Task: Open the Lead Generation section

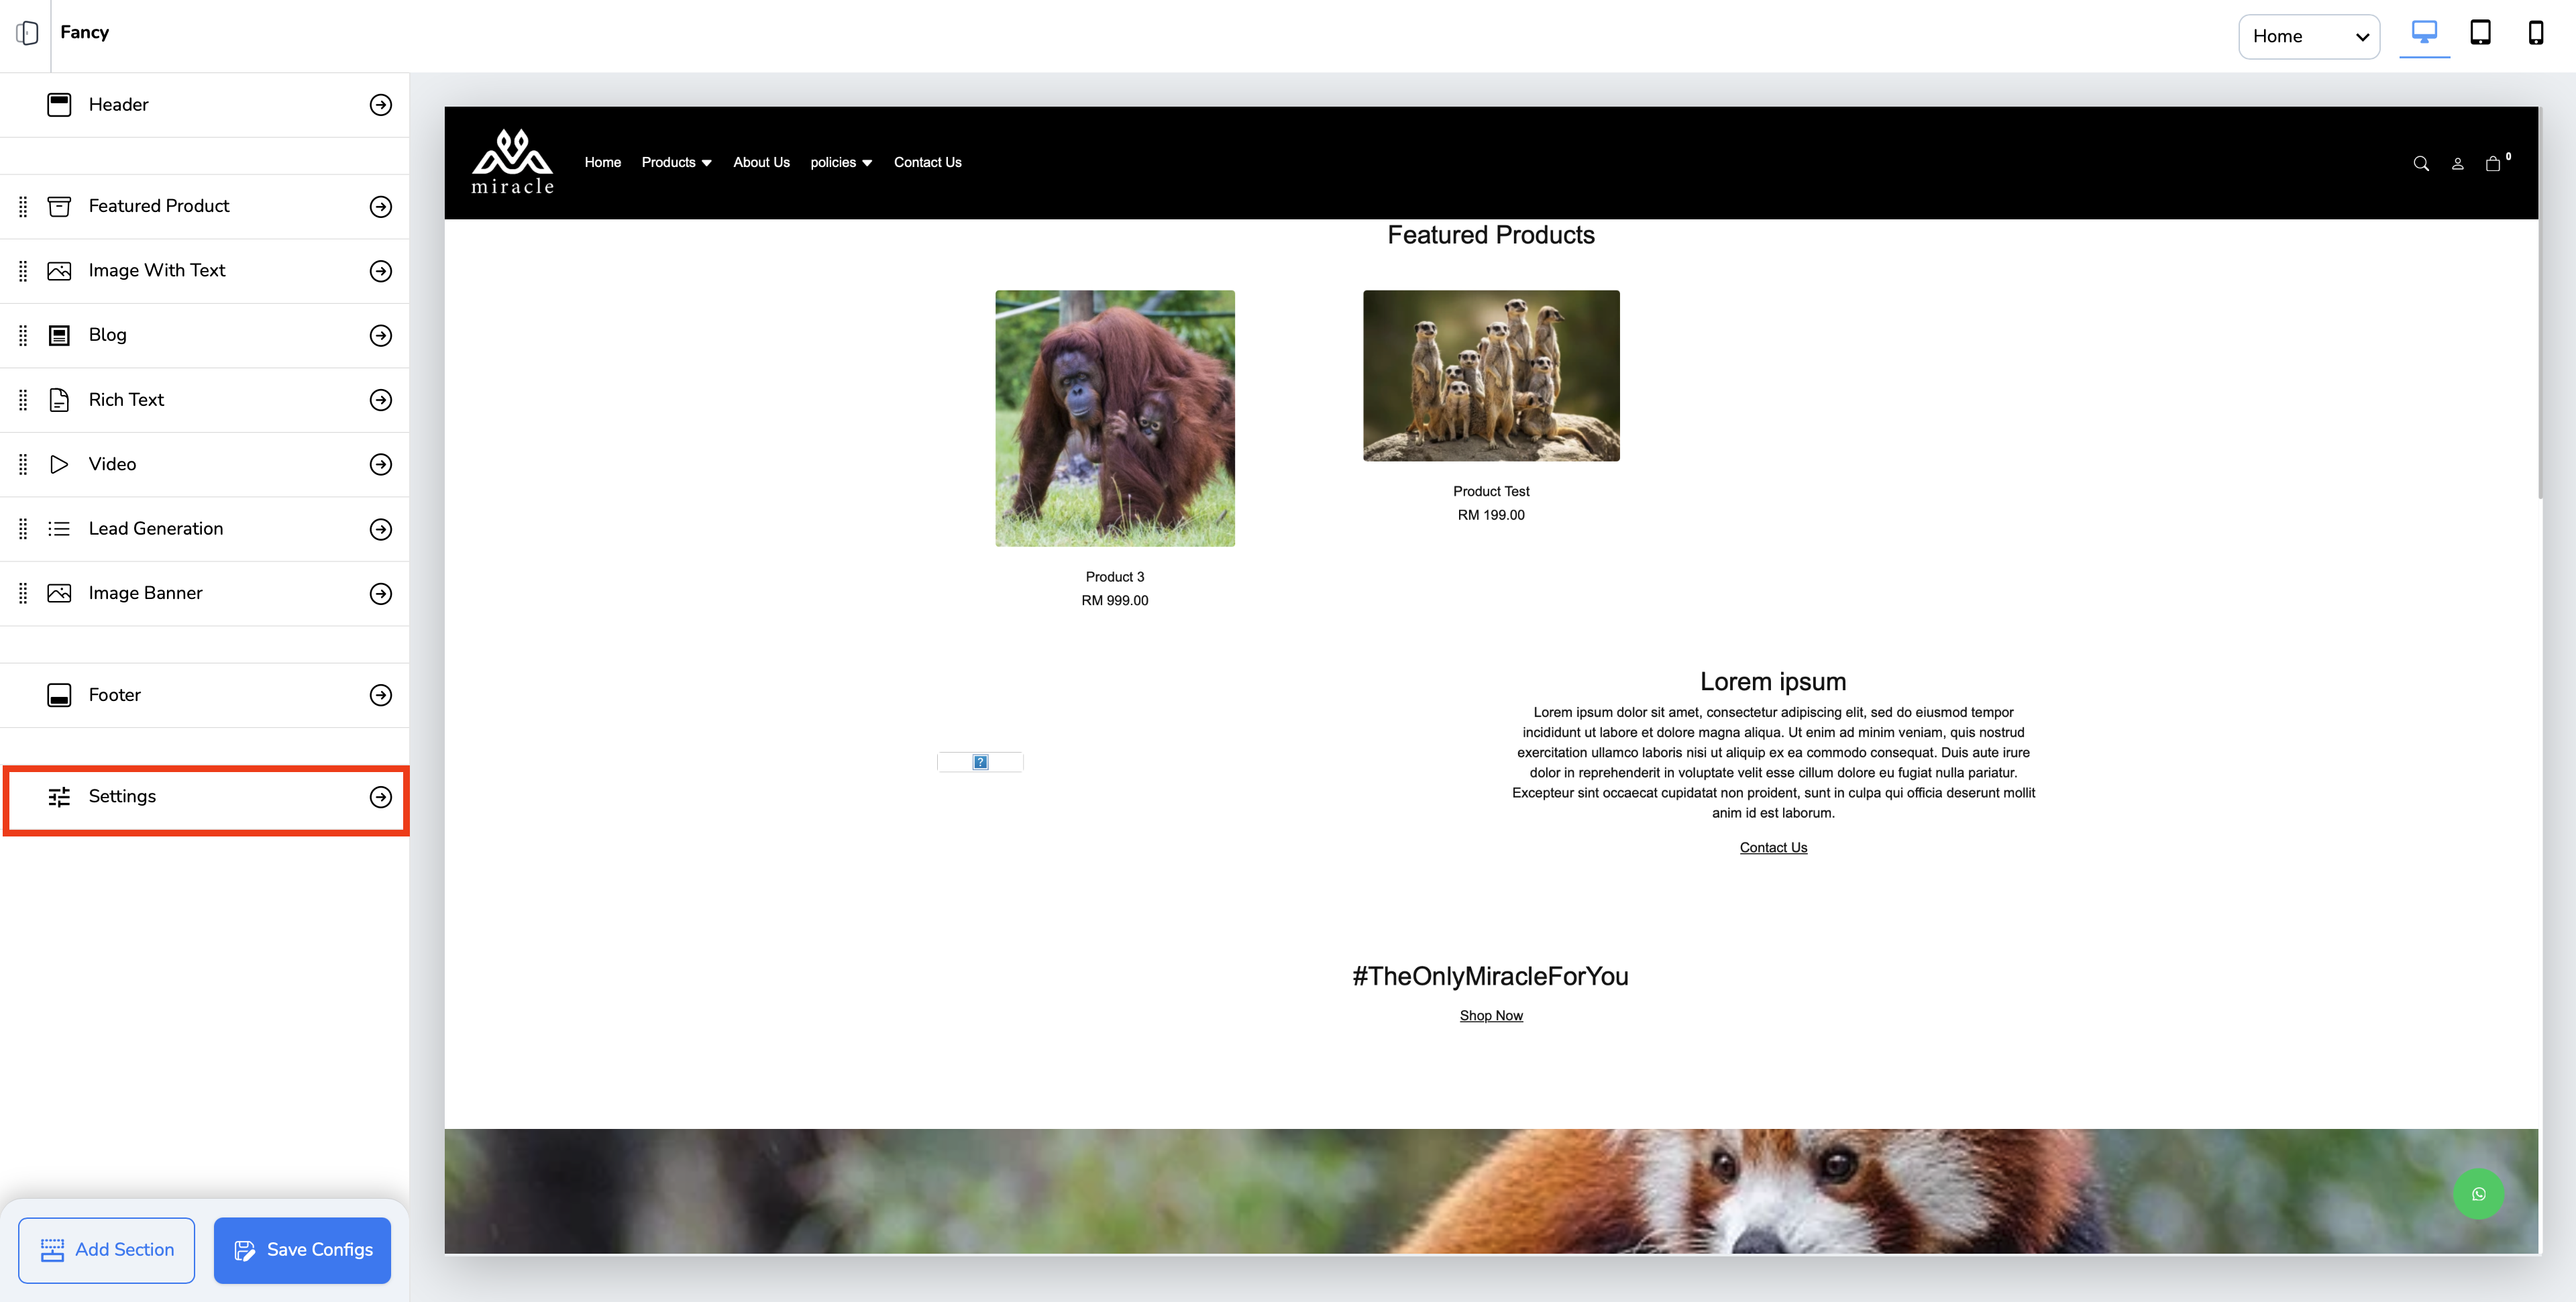Action: pos(156,528)
